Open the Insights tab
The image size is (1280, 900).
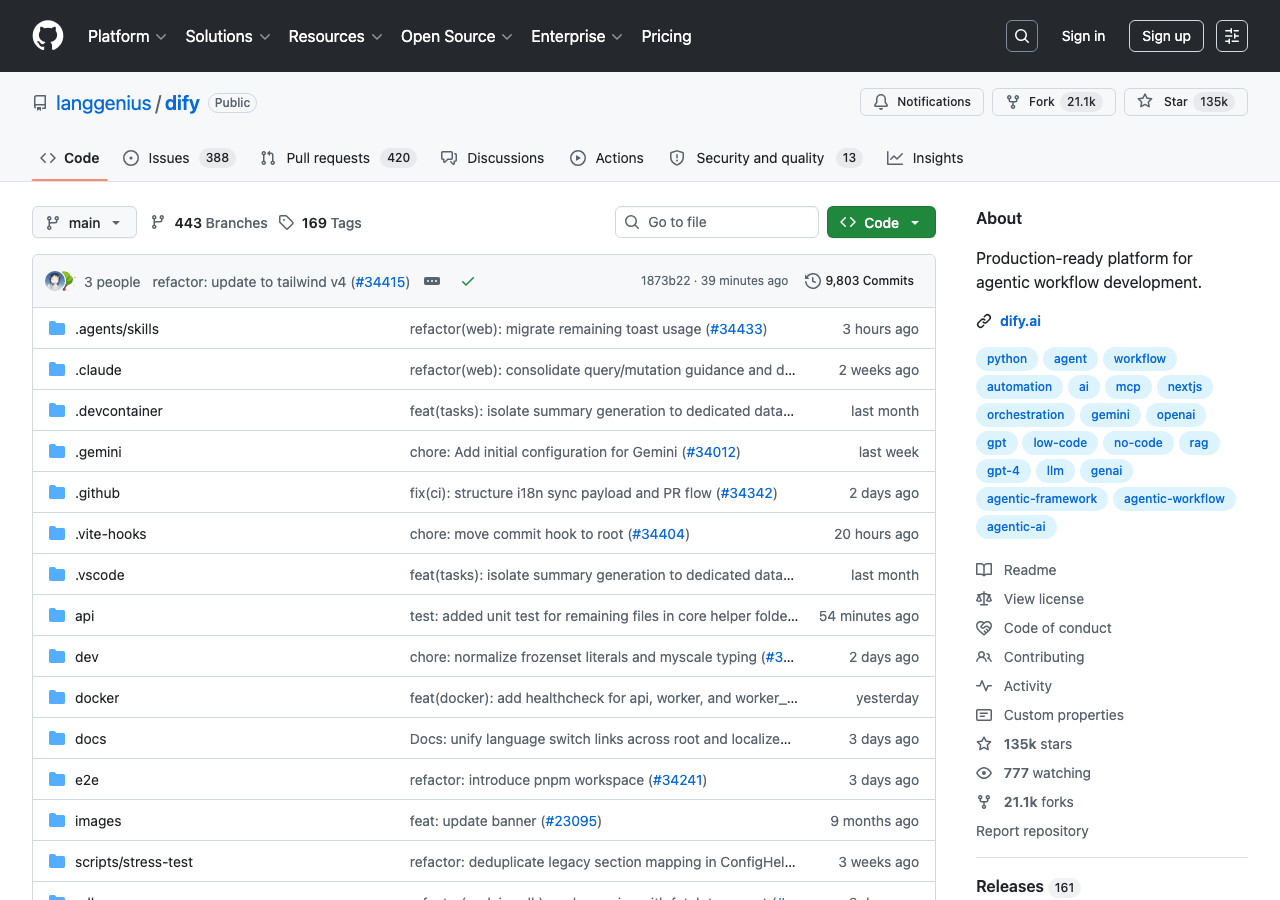(925, 158)
